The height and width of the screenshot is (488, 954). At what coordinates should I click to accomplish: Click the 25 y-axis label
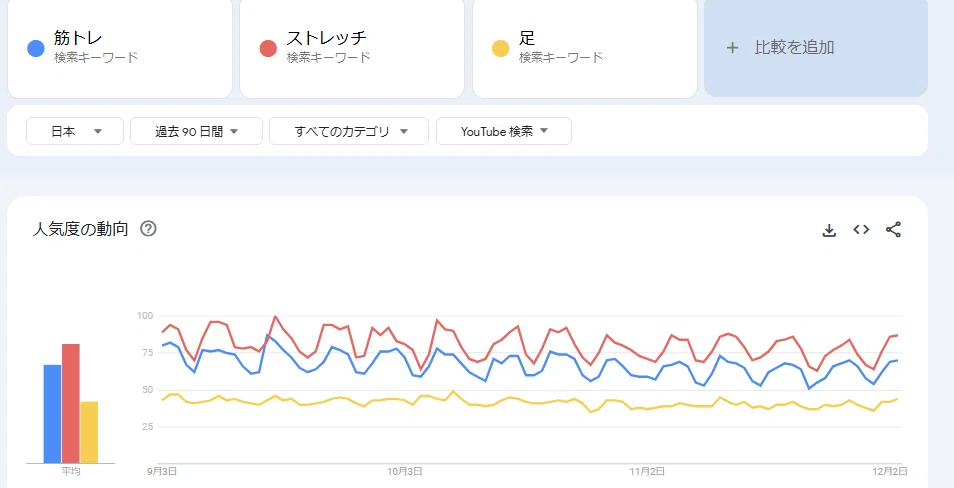146,427
